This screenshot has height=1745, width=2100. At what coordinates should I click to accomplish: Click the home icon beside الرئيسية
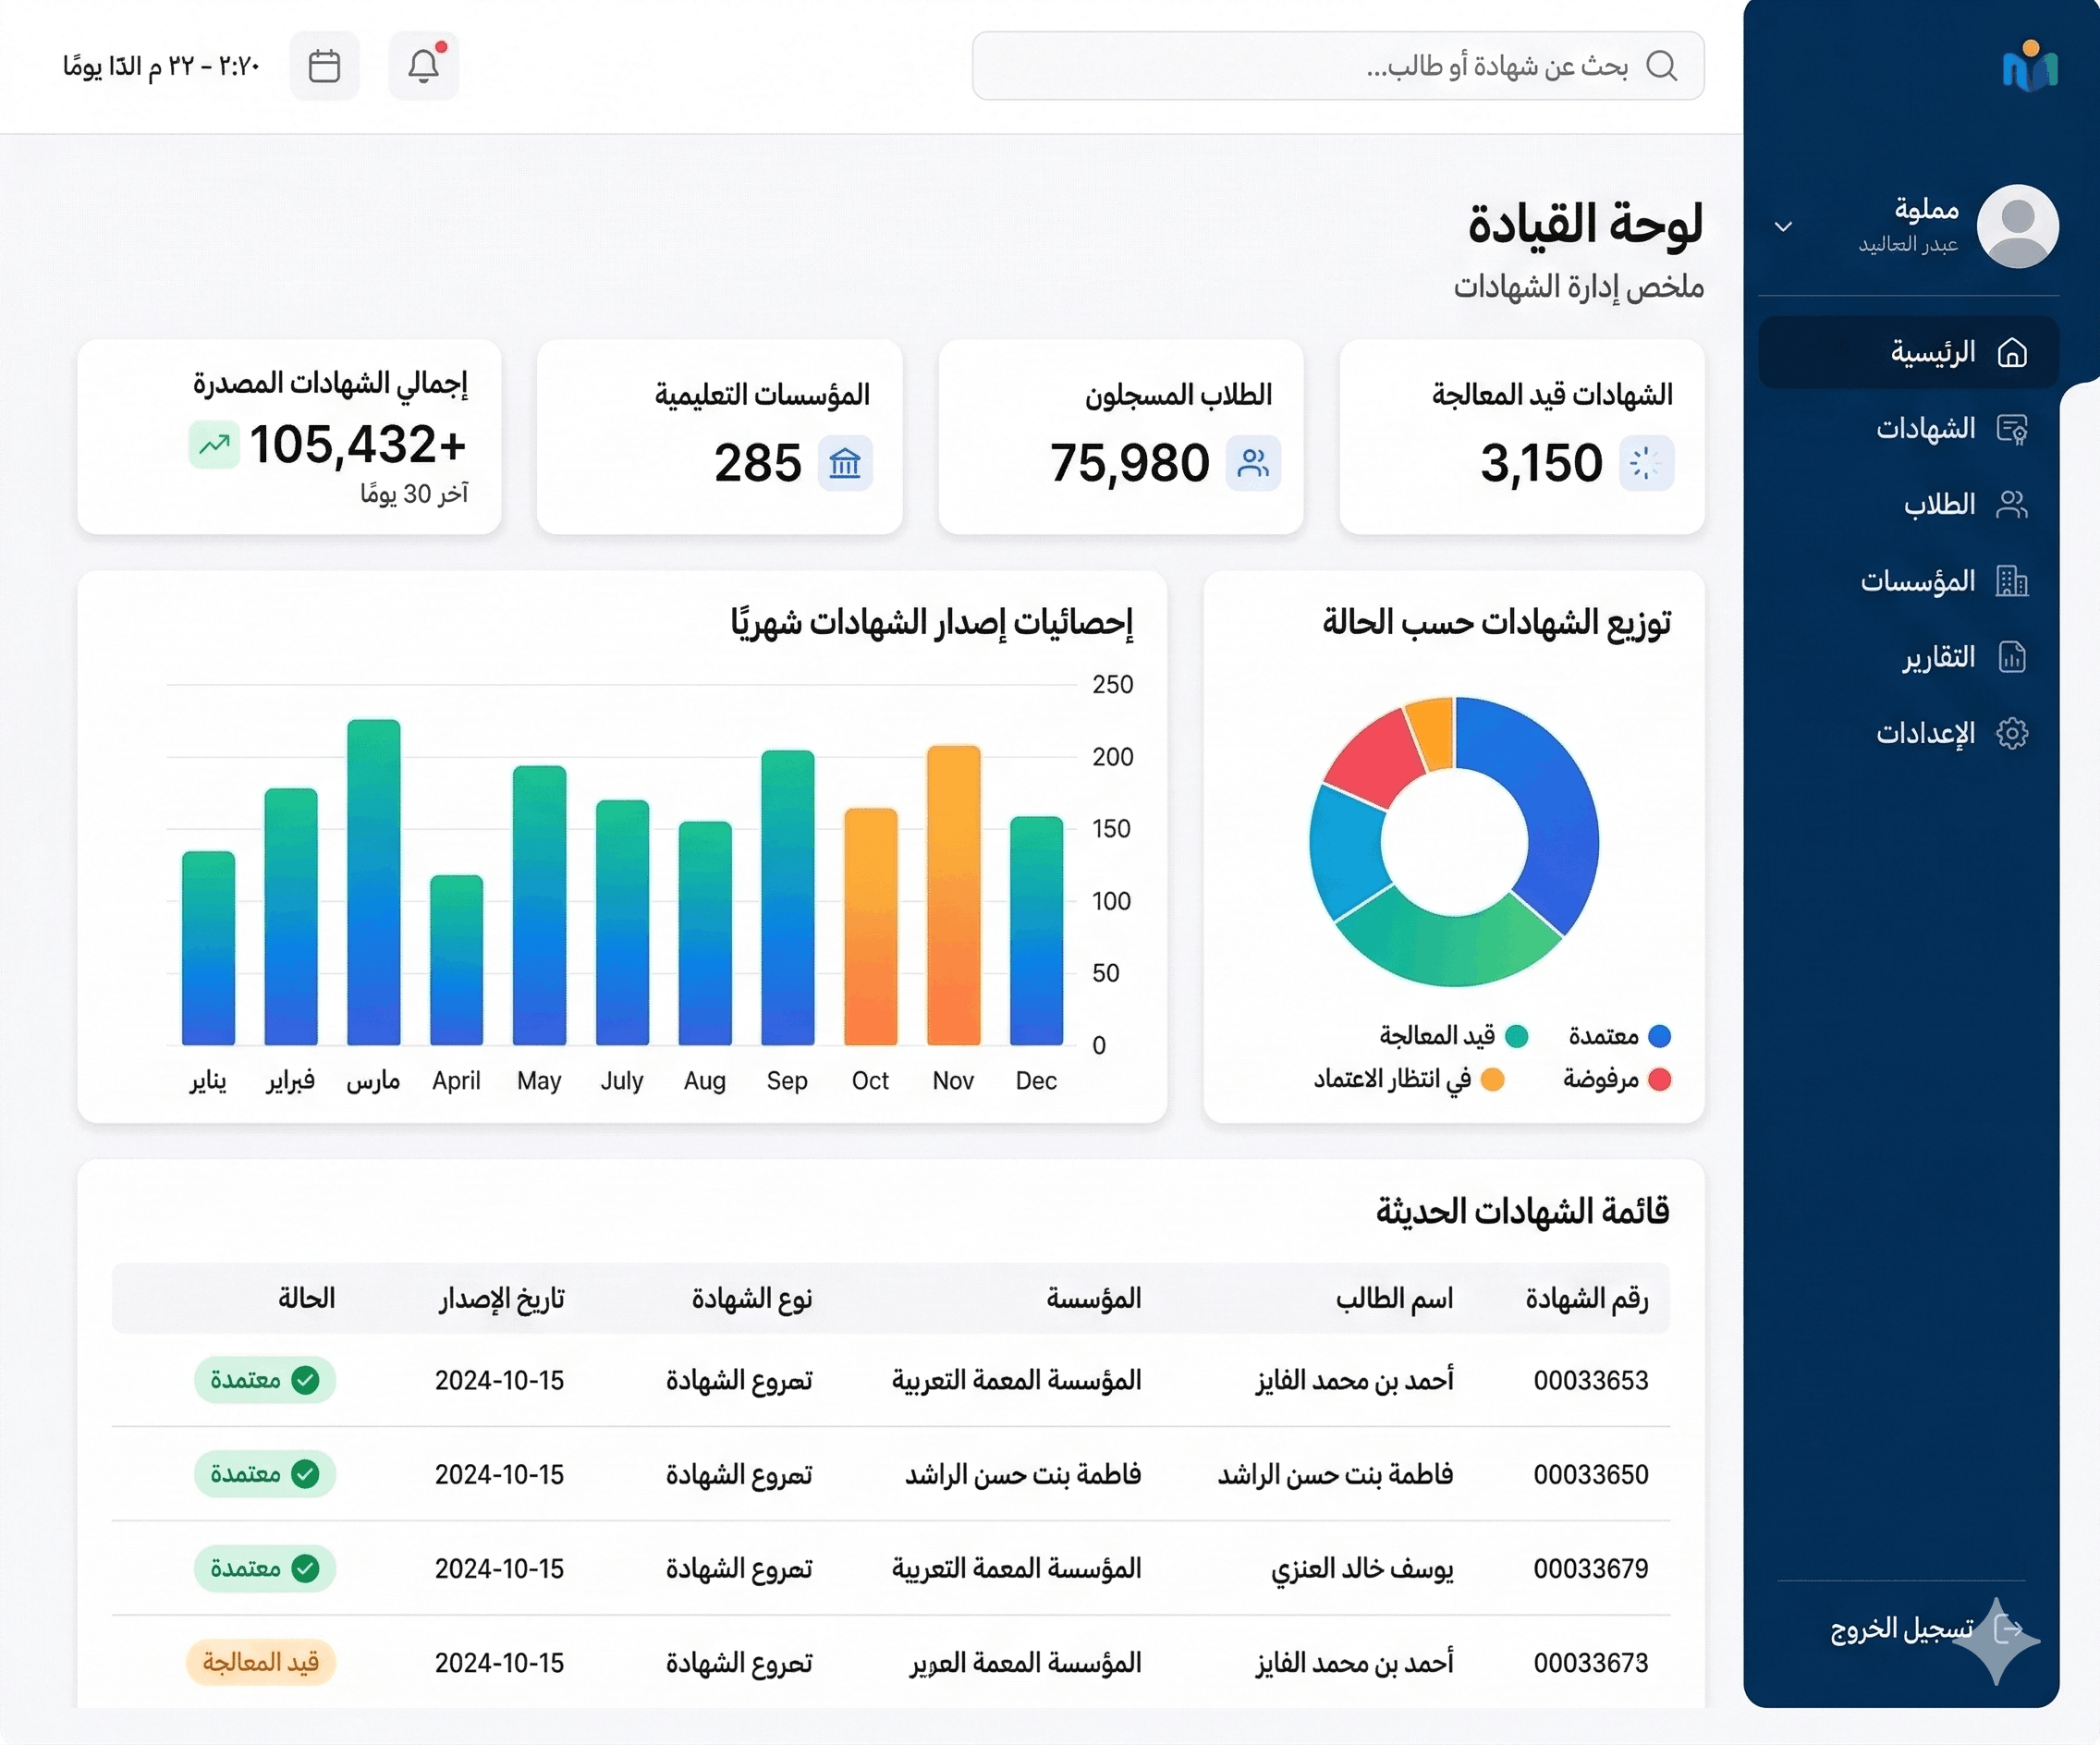2011,352
